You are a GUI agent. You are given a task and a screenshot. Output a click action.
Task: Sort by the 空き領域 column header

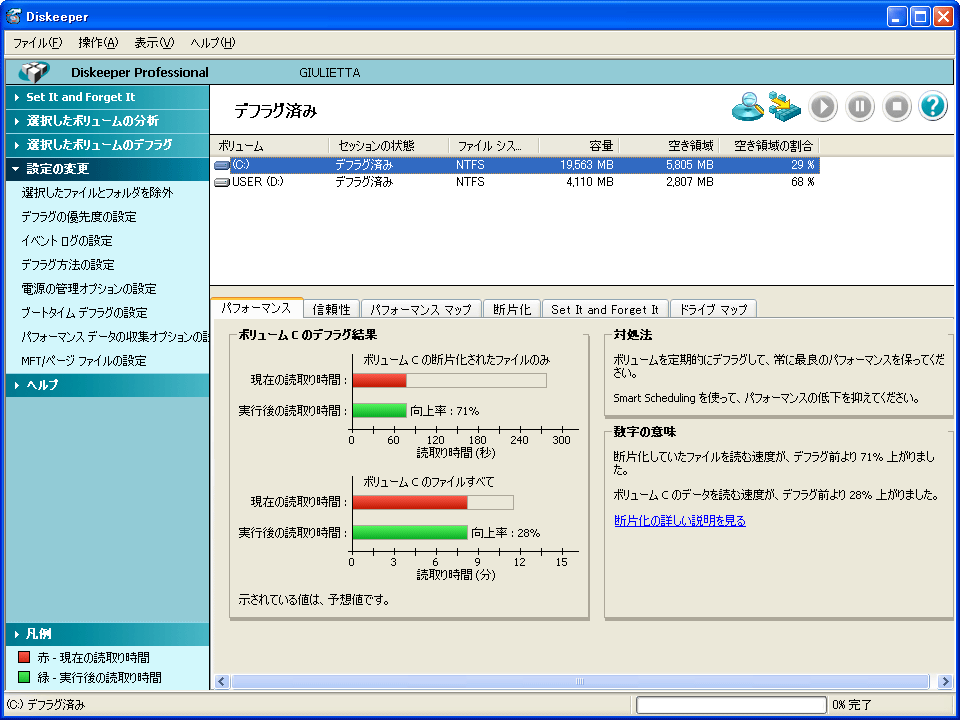669,146
